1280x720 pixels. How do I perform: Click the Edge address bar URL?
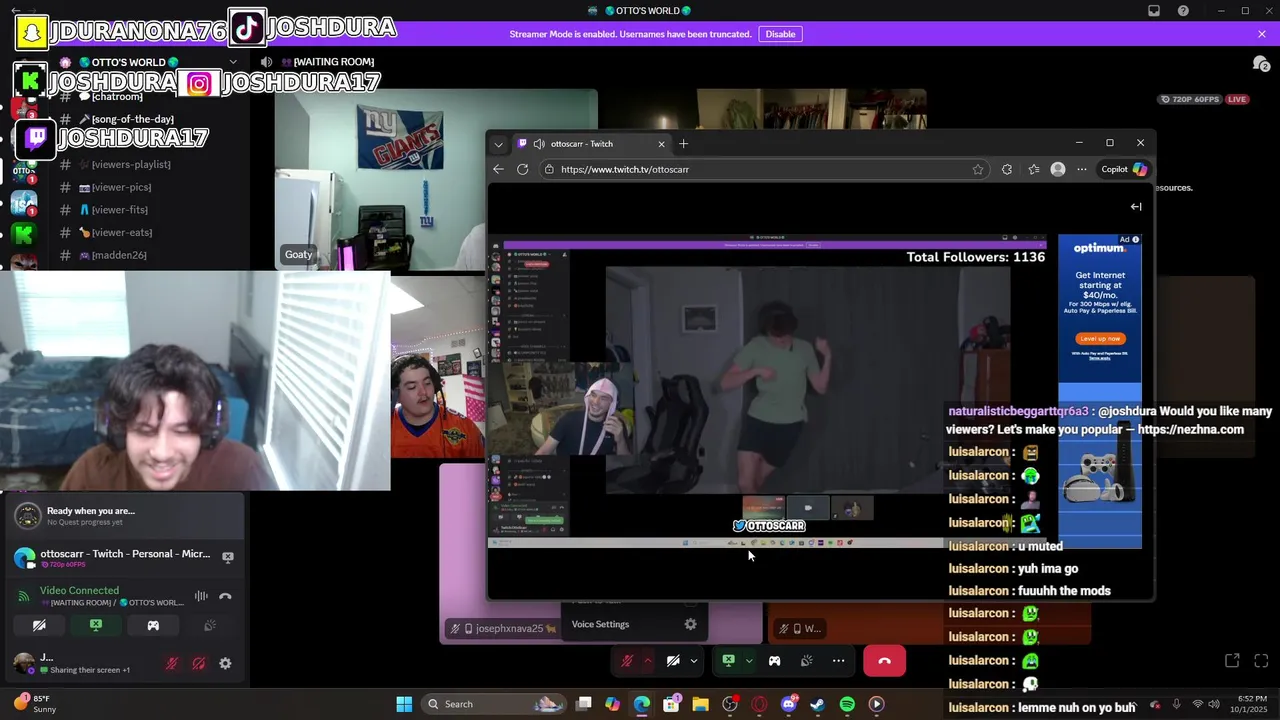pyautogui.click(x=625, y=170)
